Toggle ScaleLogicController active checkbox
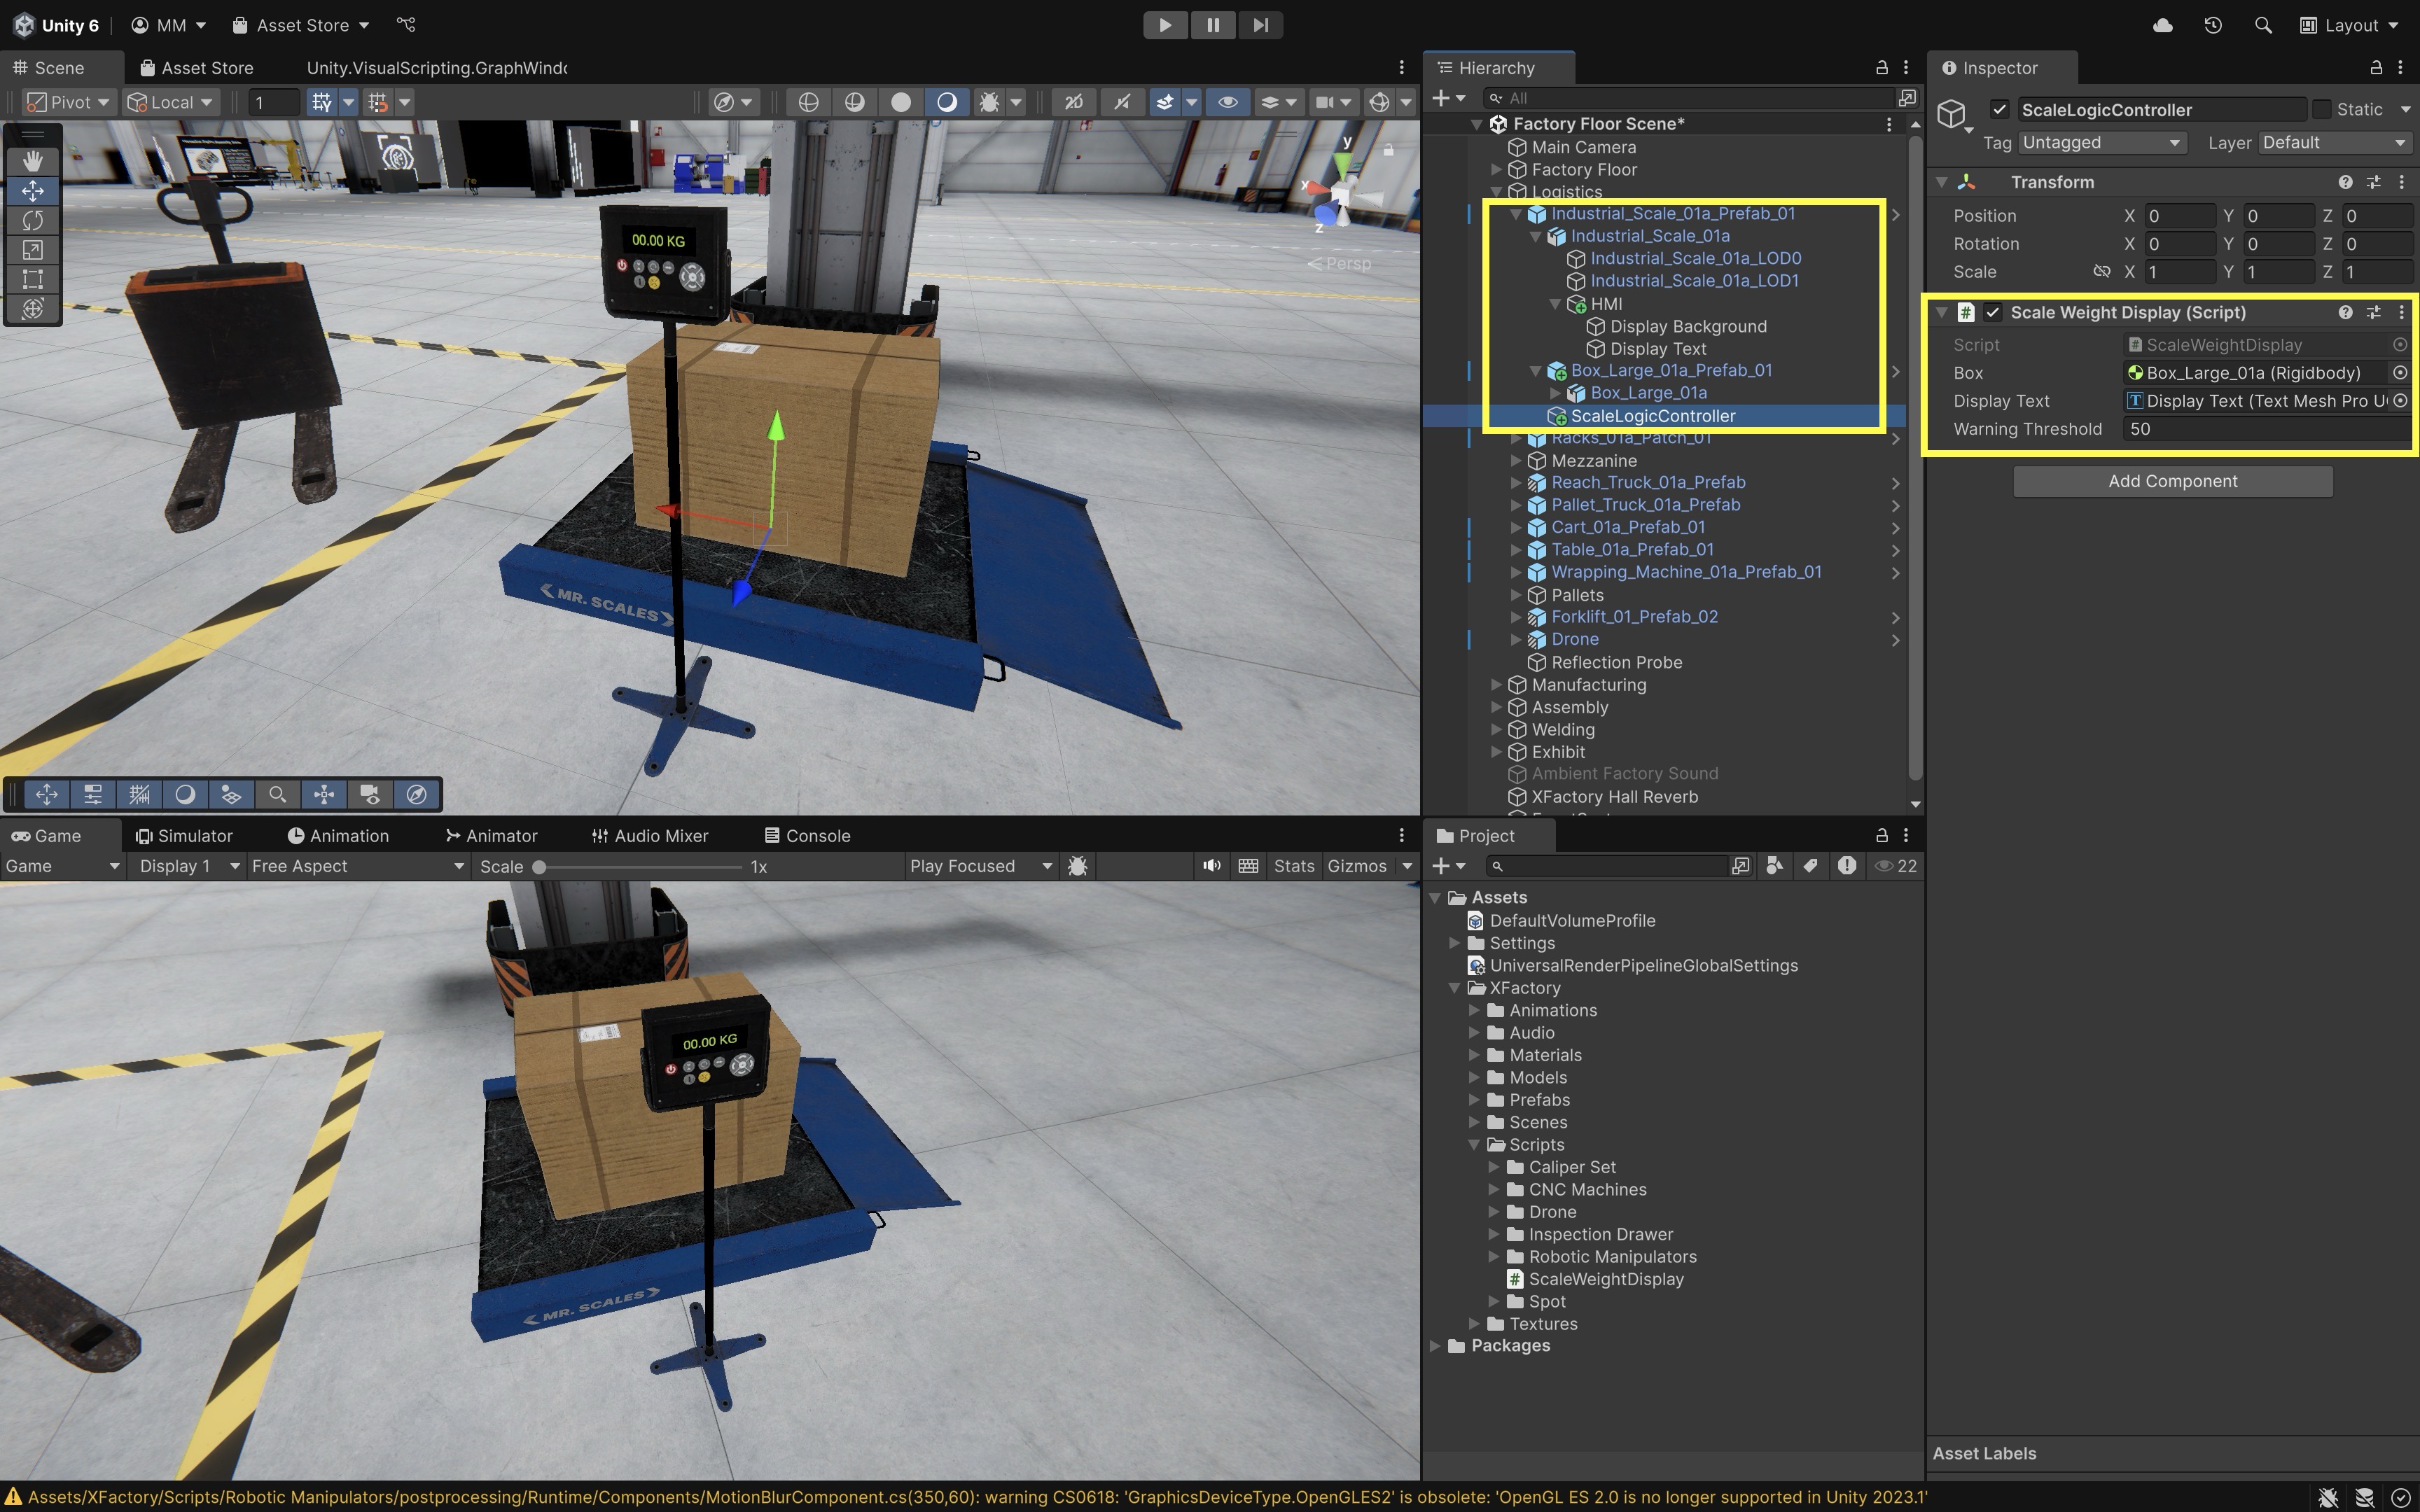Image resolution: width=2420 pixels, height=1512 pixels. click(x=1999, y=109)
